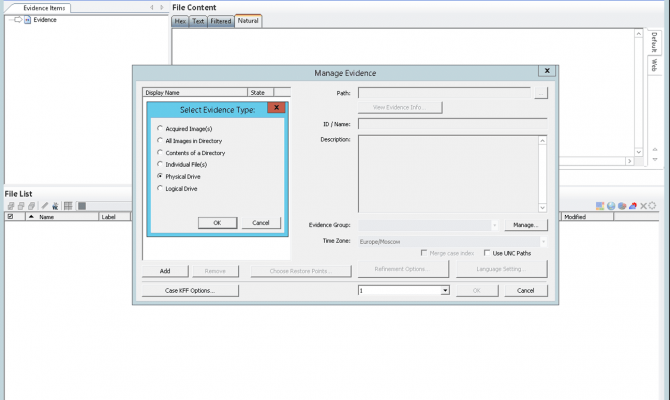
Task: Open the Evidence Group dropdown
Action: click(x=494, y=225)
